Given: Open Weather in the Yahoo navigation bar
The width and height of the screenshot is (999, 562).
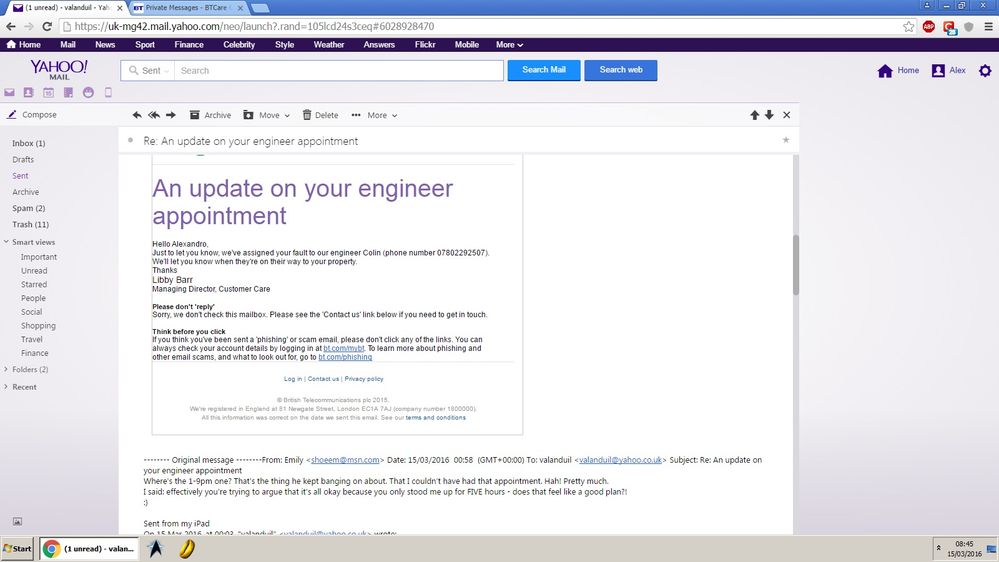Looking at the screenshot, I should pyautogui.click(x=329, y=45).
